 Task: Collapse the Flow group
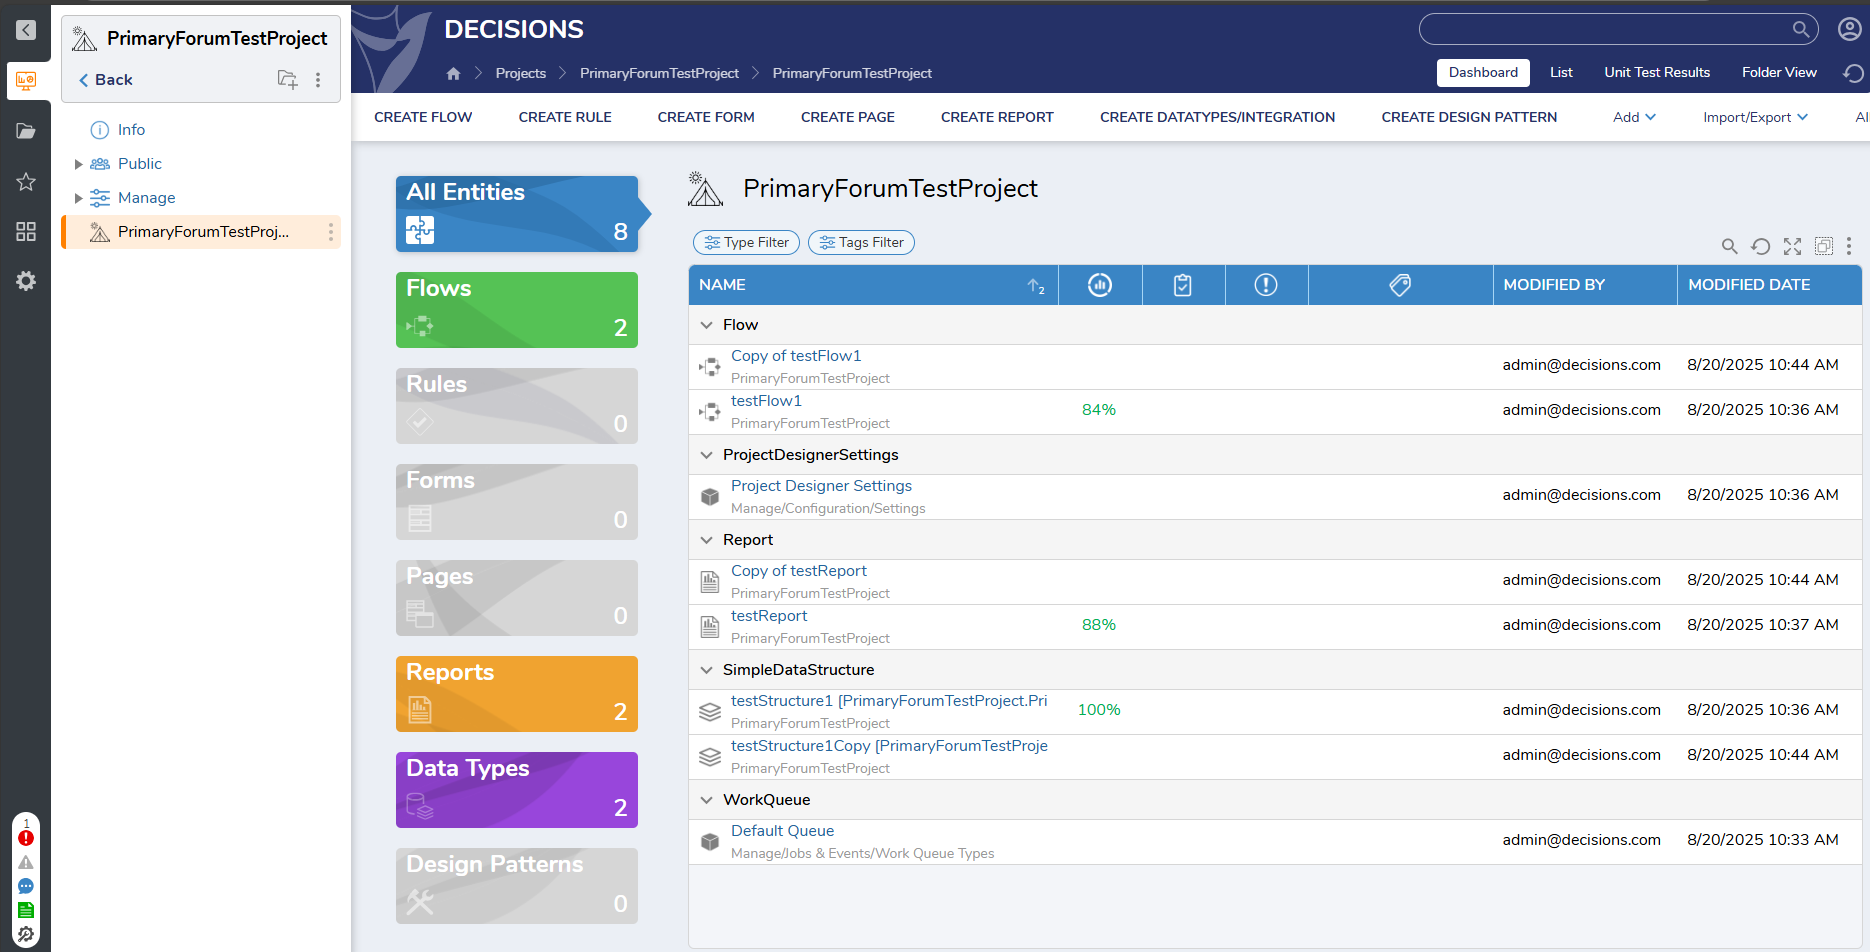coord(706,325)
